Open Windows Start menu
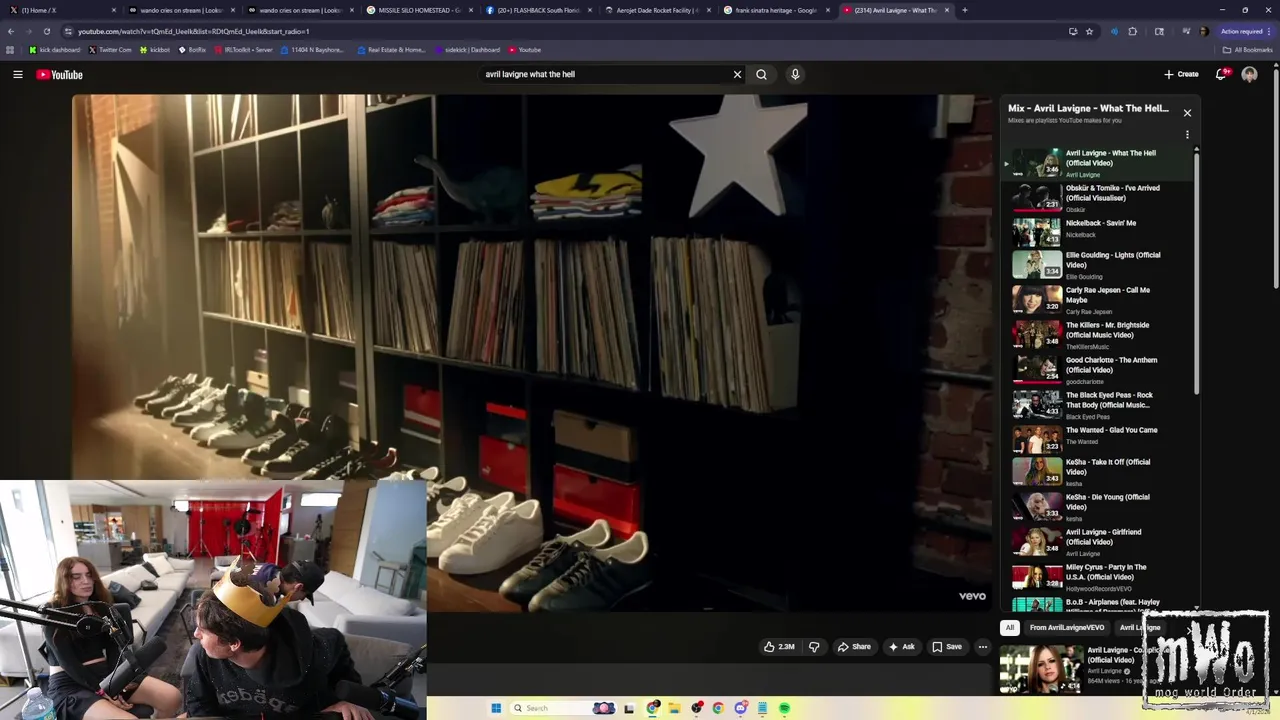This screenshot has width=1280, height=720. [x=495, y=708]
